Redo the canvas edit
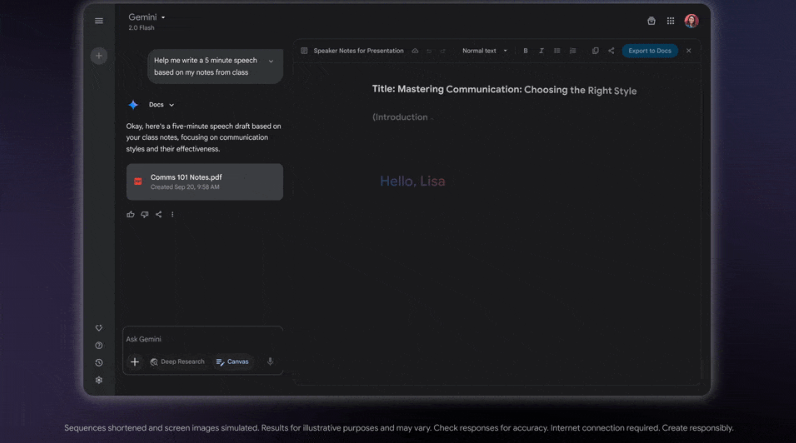This screenshot has height=443, width=796. (x=443, y=51)
